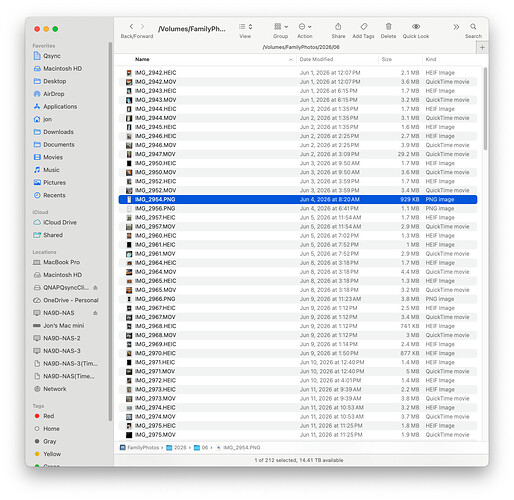Viewport: 514px width, 500px height.
Task: Select NA9D-NAS-3 in Locations
Action: point(62,351)
